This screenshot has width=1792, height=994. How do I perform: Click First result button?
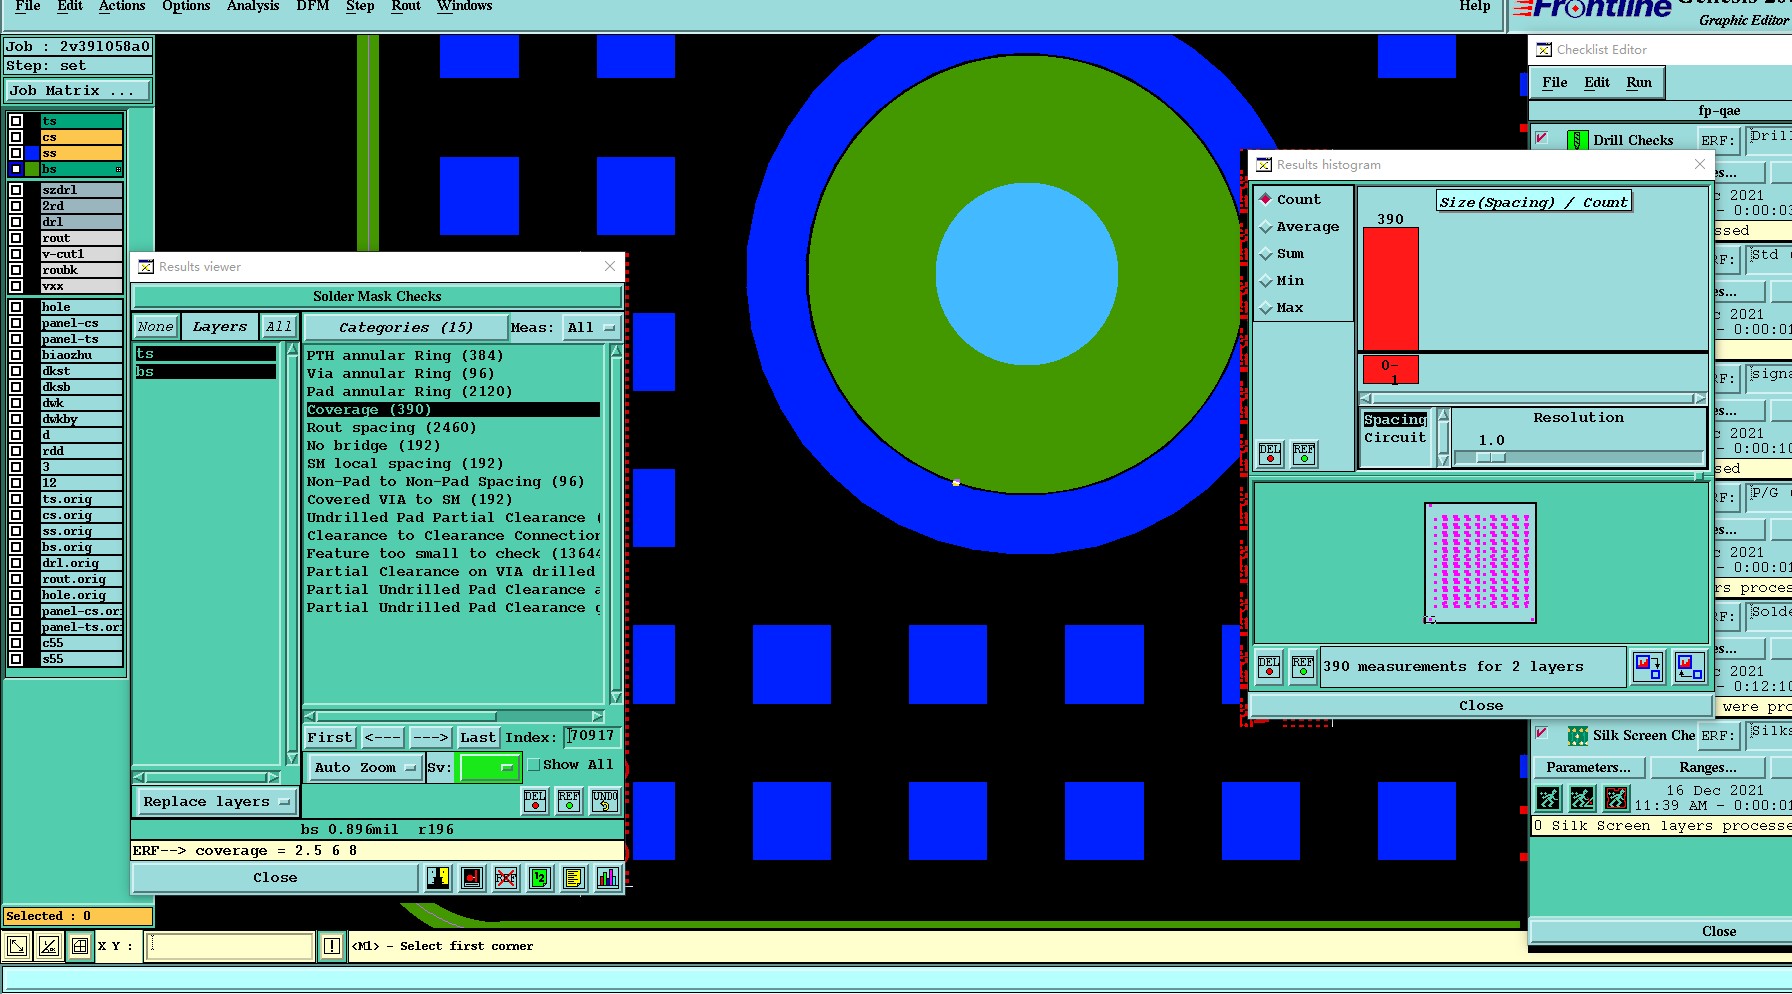330,738
